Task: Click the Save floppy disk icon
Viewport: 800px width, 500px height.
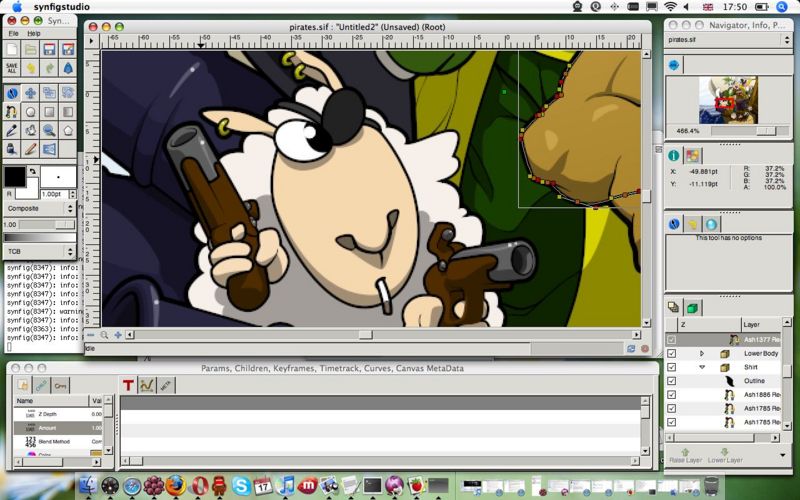Action: (x=49, y=49)
